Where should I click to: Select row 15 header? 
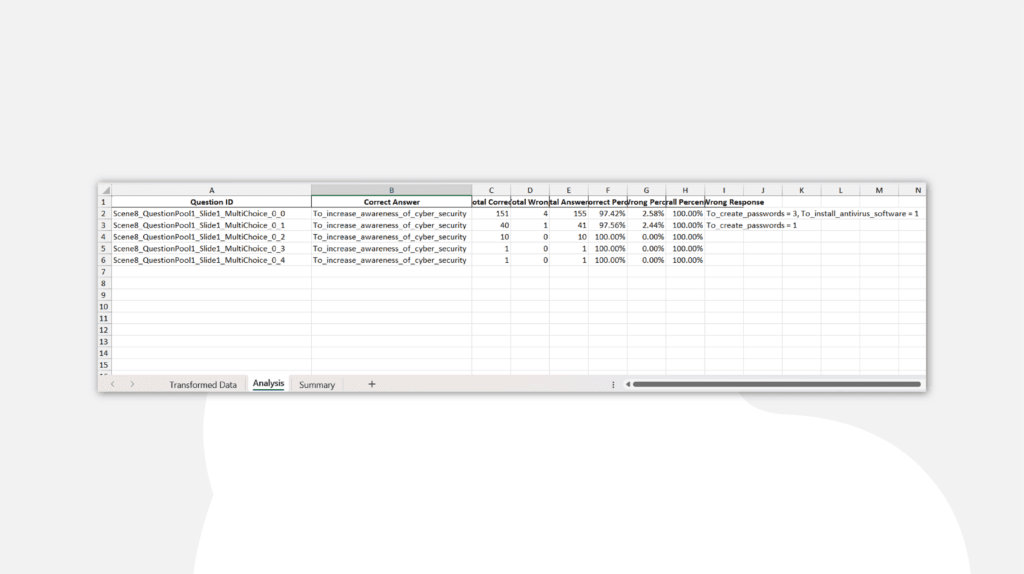click(x=103, y=365)
